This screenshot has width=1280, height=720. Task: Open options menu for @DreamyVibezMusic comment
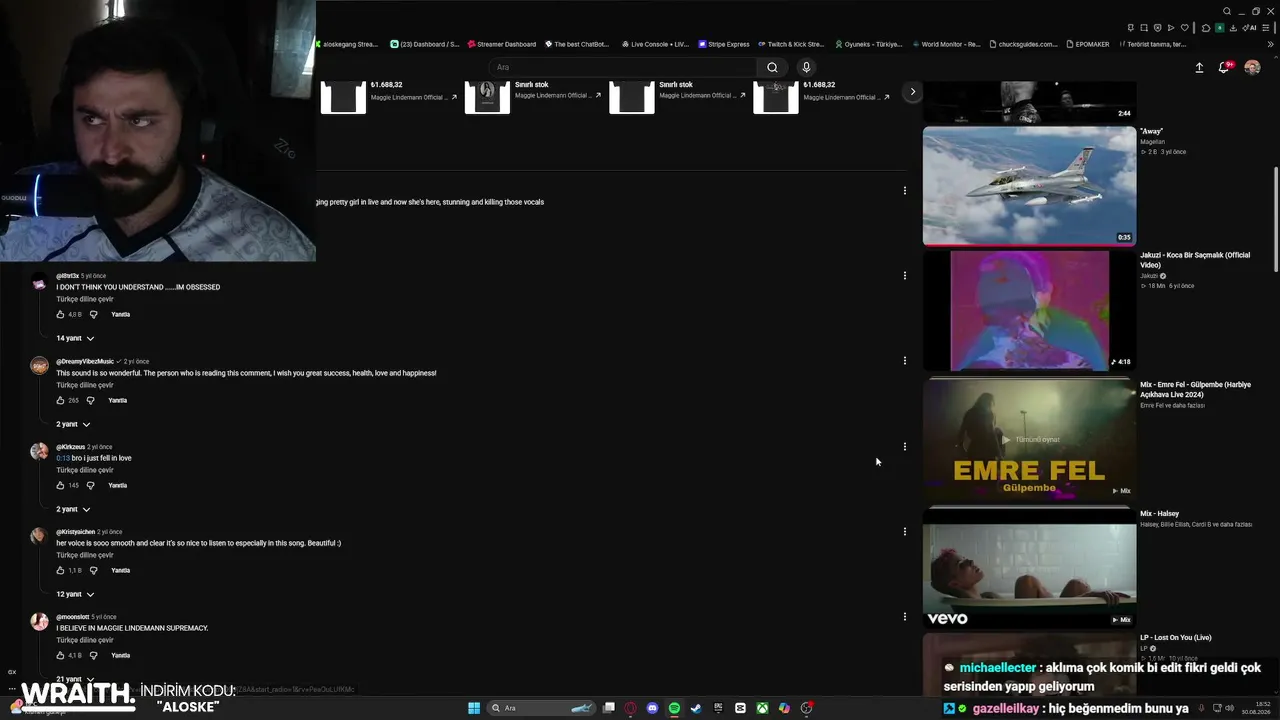click(905, 361)
